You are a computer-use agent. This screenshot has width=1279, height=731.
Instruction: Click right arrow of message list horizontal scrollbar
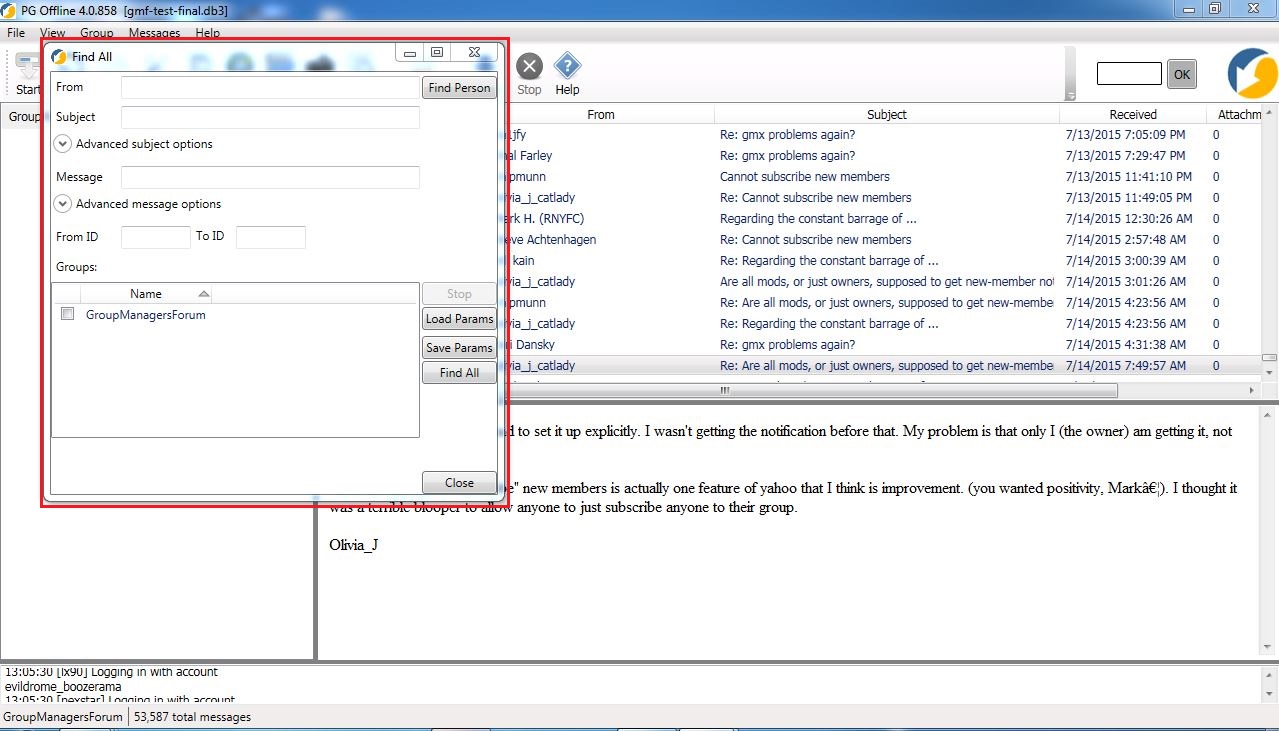pyautogui.click(x=1252, y=390)
